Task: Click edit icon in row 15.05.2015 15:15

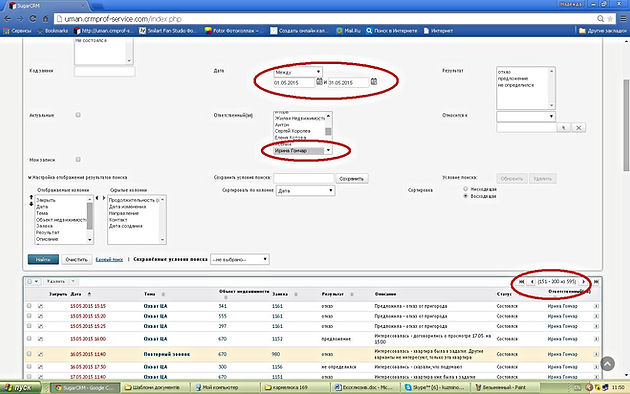Action: click(x=41, y=306)
